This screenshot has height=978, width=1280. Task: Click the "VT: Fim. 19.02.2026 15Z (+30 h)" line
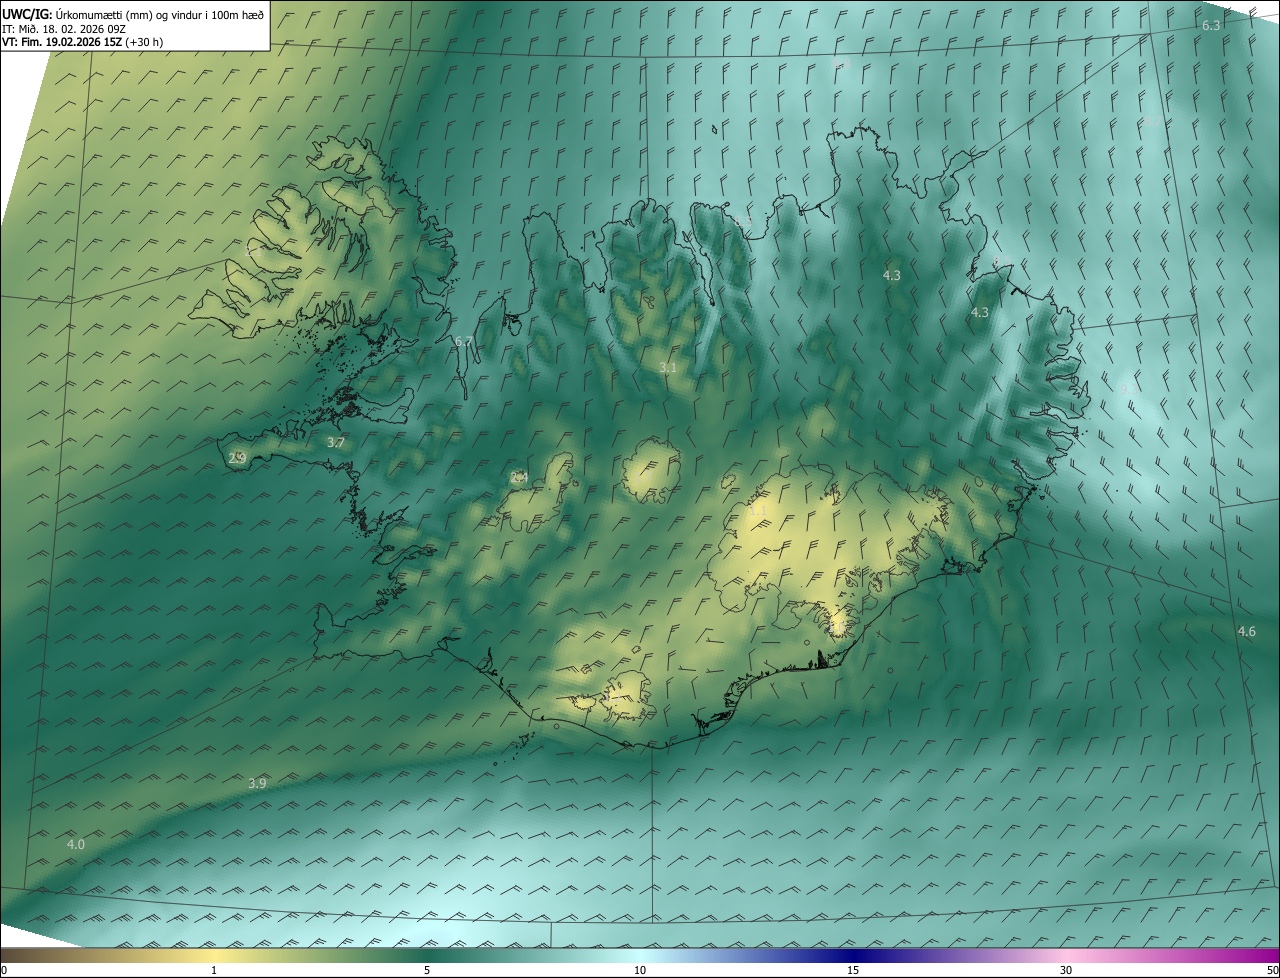coord(82,42)
